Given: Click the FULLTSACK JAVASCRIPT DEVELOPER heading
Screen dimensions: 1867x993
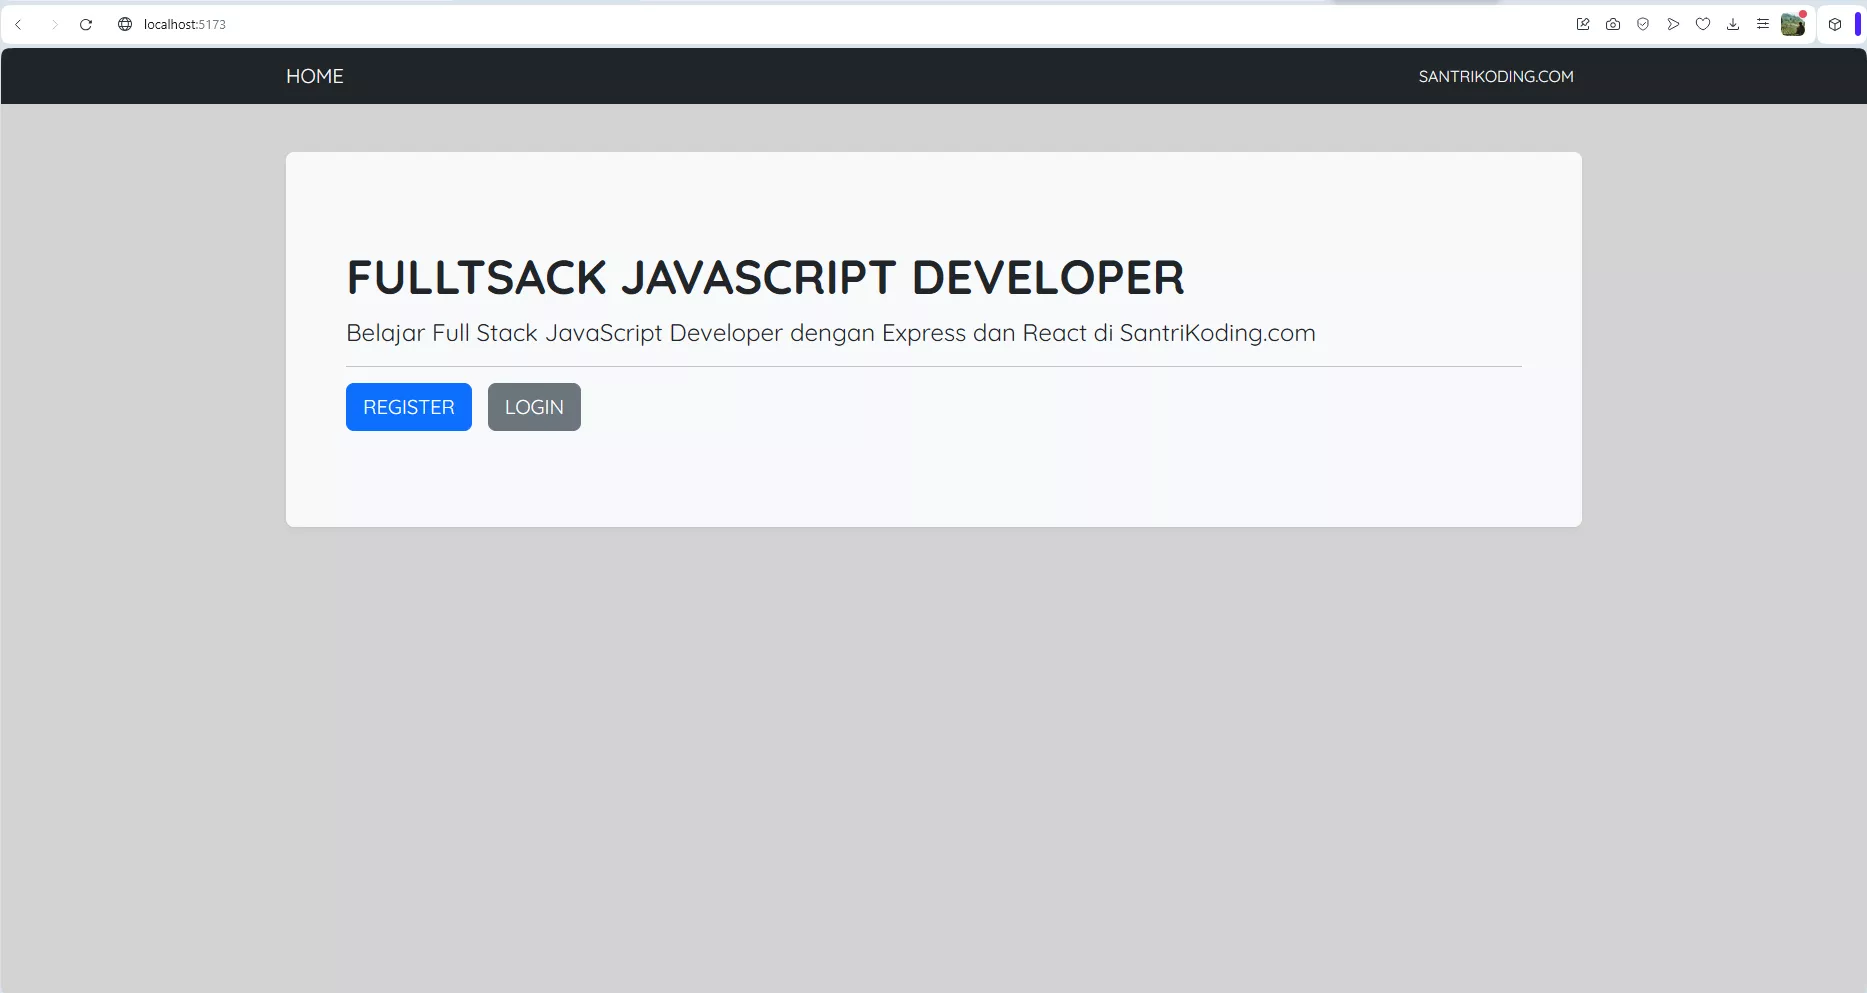Looking at the screenshot, I should click(766, 277).
